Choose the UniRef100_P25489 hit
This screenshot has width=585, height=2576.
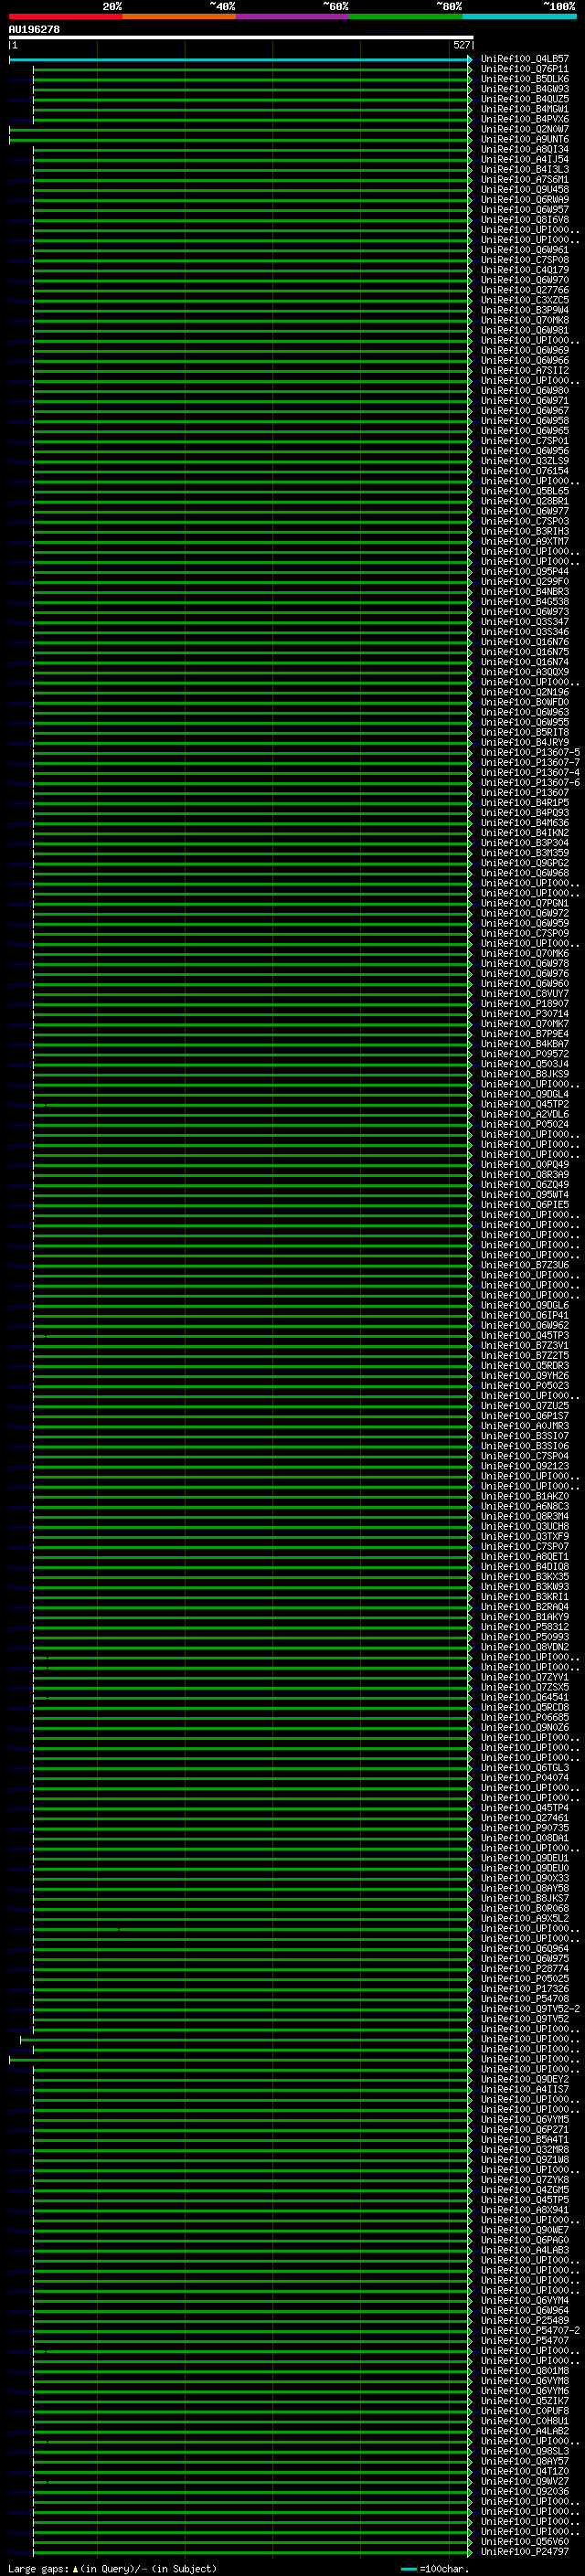[525, 2320]
